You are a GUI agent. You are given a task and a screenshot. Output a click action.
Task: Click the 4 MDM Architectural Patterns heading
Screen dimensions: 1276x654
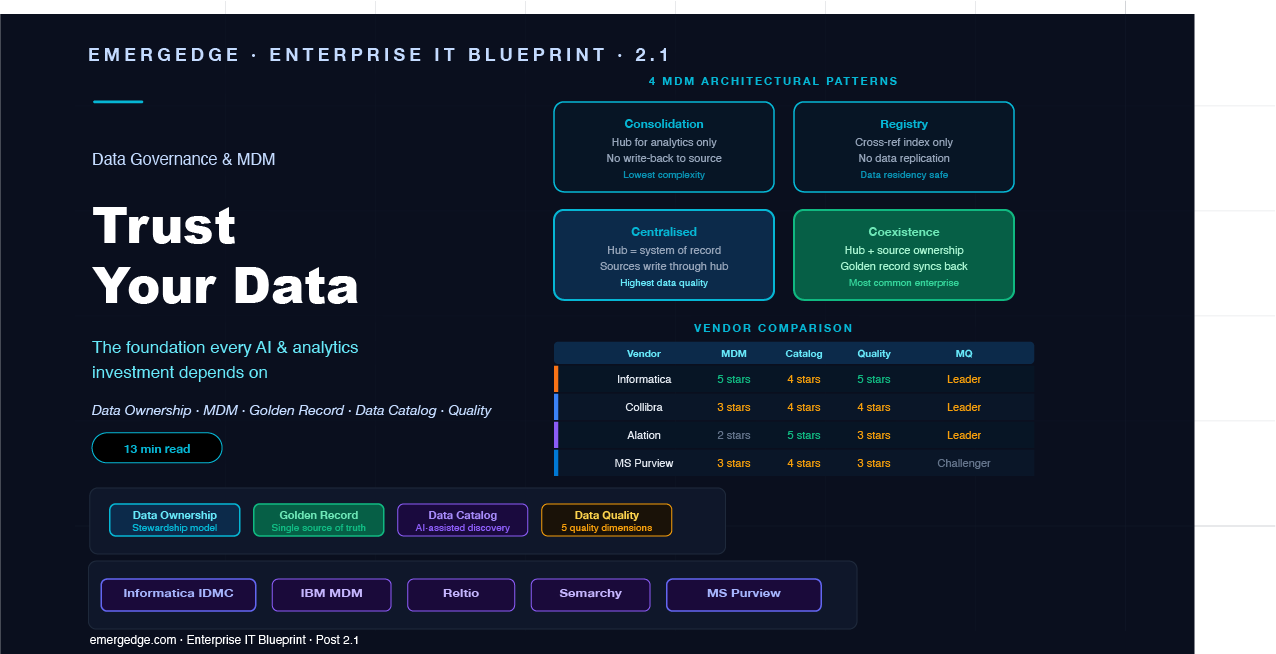click(x=773, y=81)
